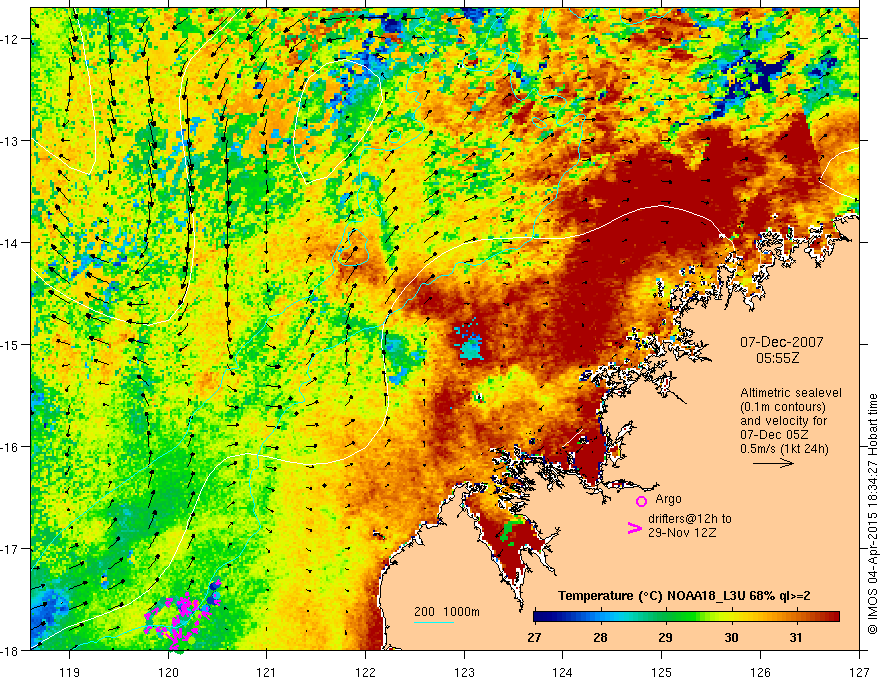Viewport: 880px width, 680px height.
Task: Click the IMOS copyright timestamp text
Action: [872, 516]
